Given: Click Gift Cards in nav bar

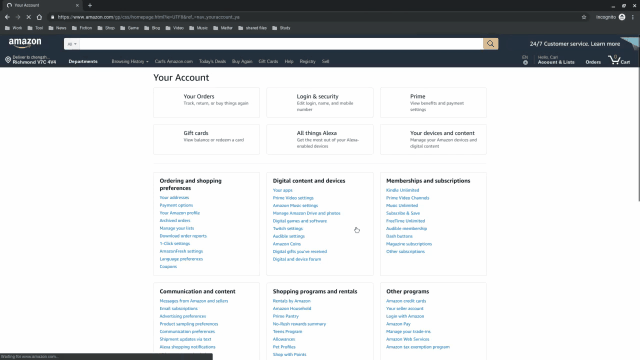Looking at the screenshot, I should pyautogui.click(x=268, y=62).
